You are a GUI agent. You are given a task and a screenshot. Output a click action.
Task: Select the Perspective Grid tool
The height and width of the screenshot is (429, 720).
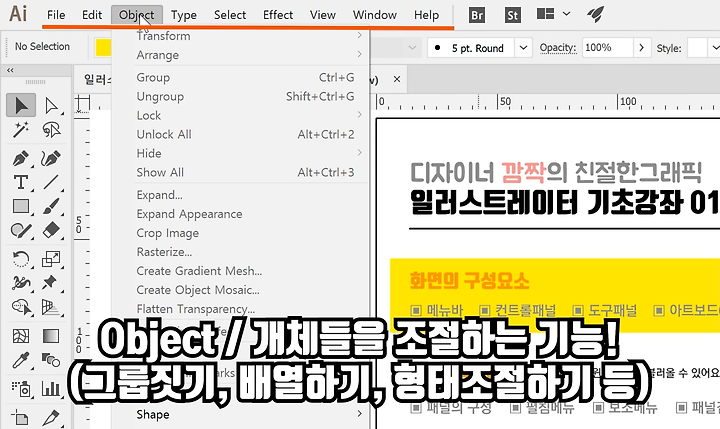[x=51, y=306]
